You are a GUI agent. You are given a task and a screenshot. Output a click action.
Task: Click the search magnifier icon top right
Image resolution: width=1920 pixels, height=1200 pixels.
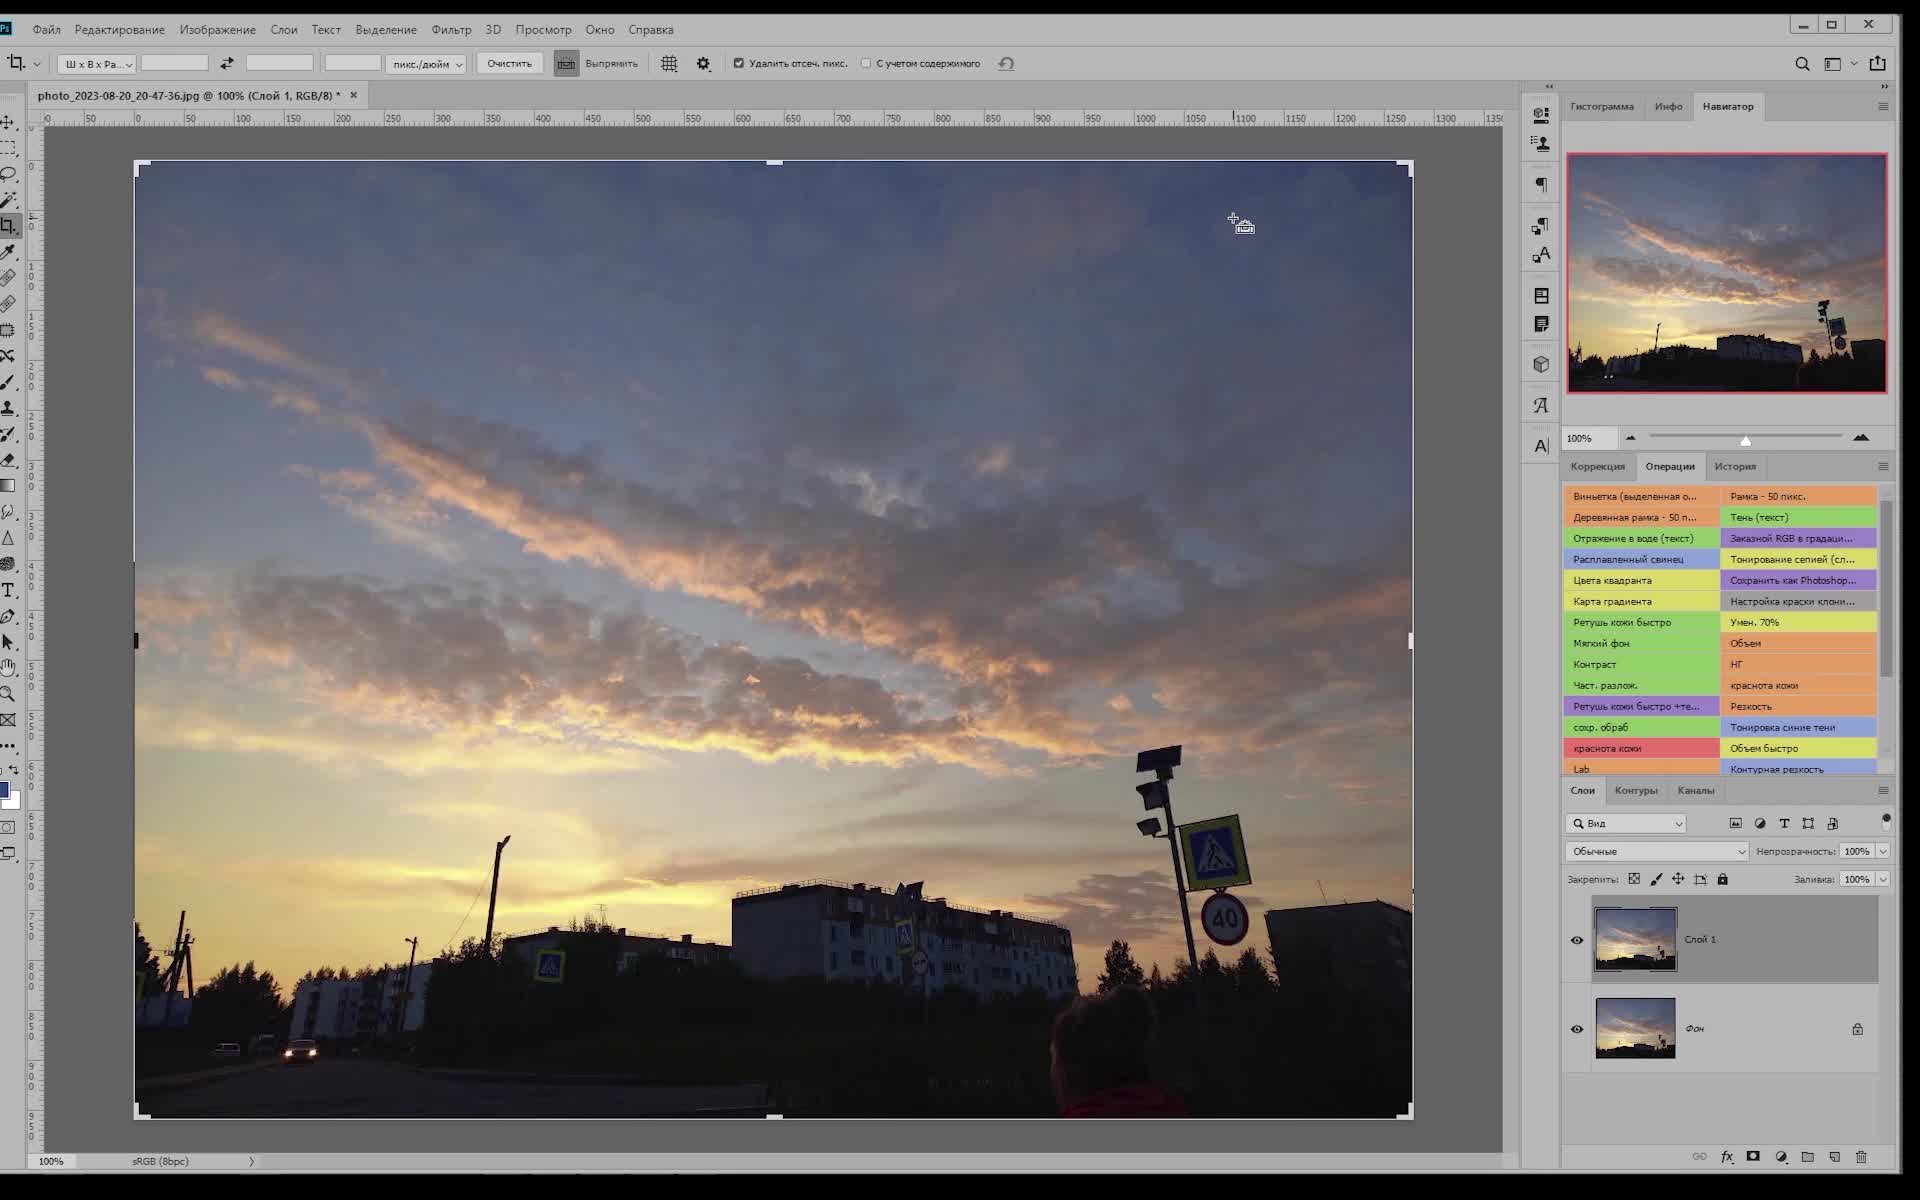(x=1802, y=64)
